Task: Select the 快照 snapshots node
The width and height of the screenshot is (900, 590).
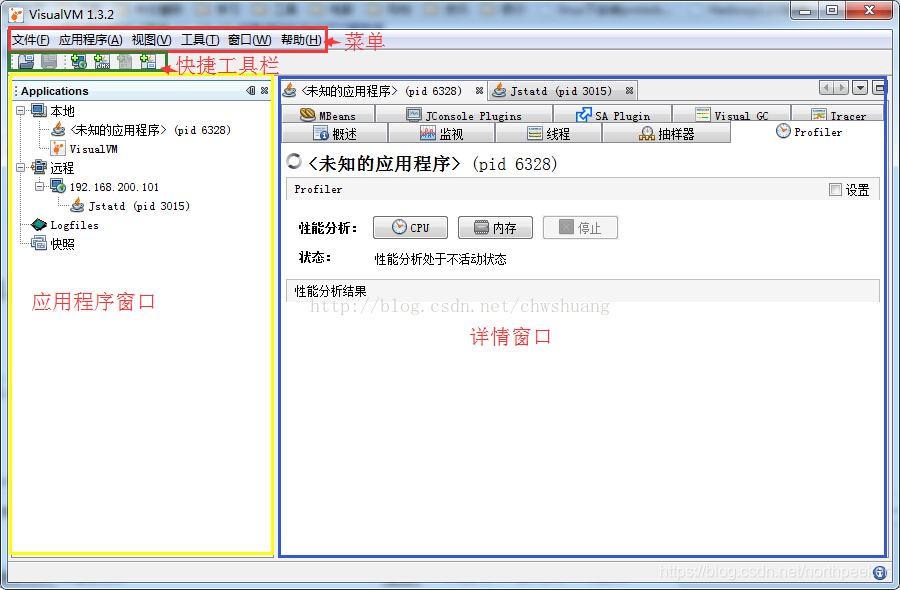Action: coord(62,244)
